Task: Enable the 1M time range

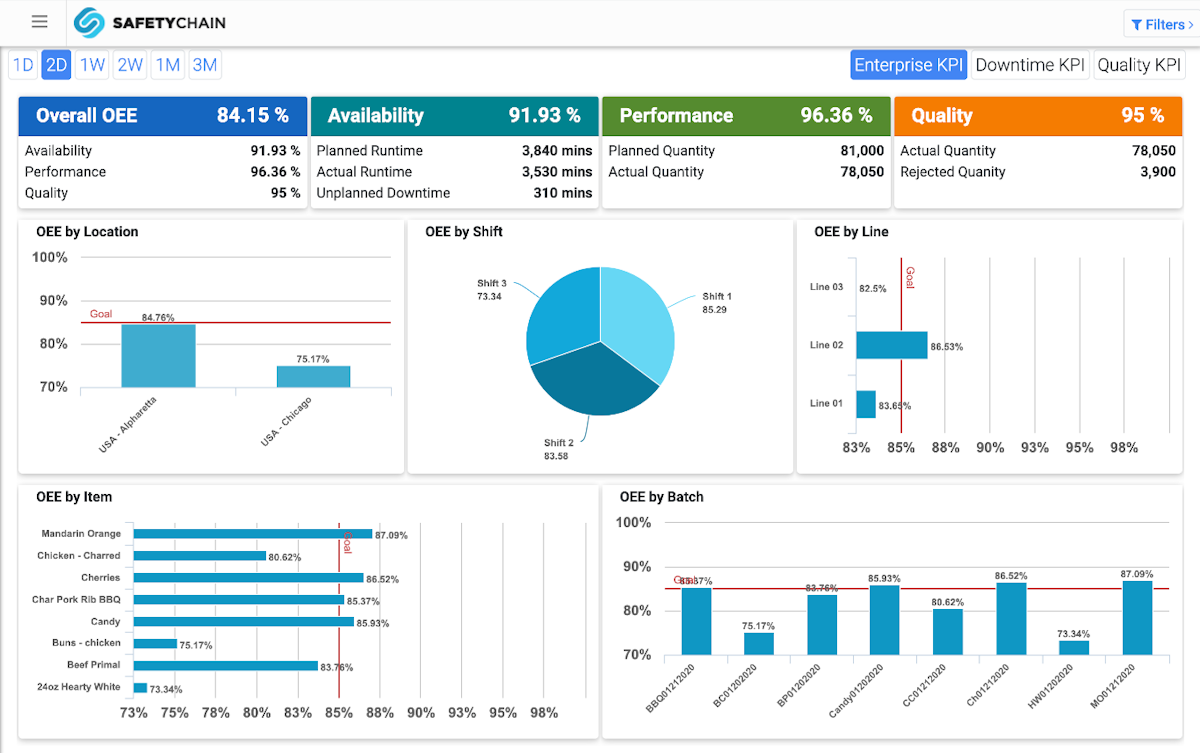Action: (167, 64)
